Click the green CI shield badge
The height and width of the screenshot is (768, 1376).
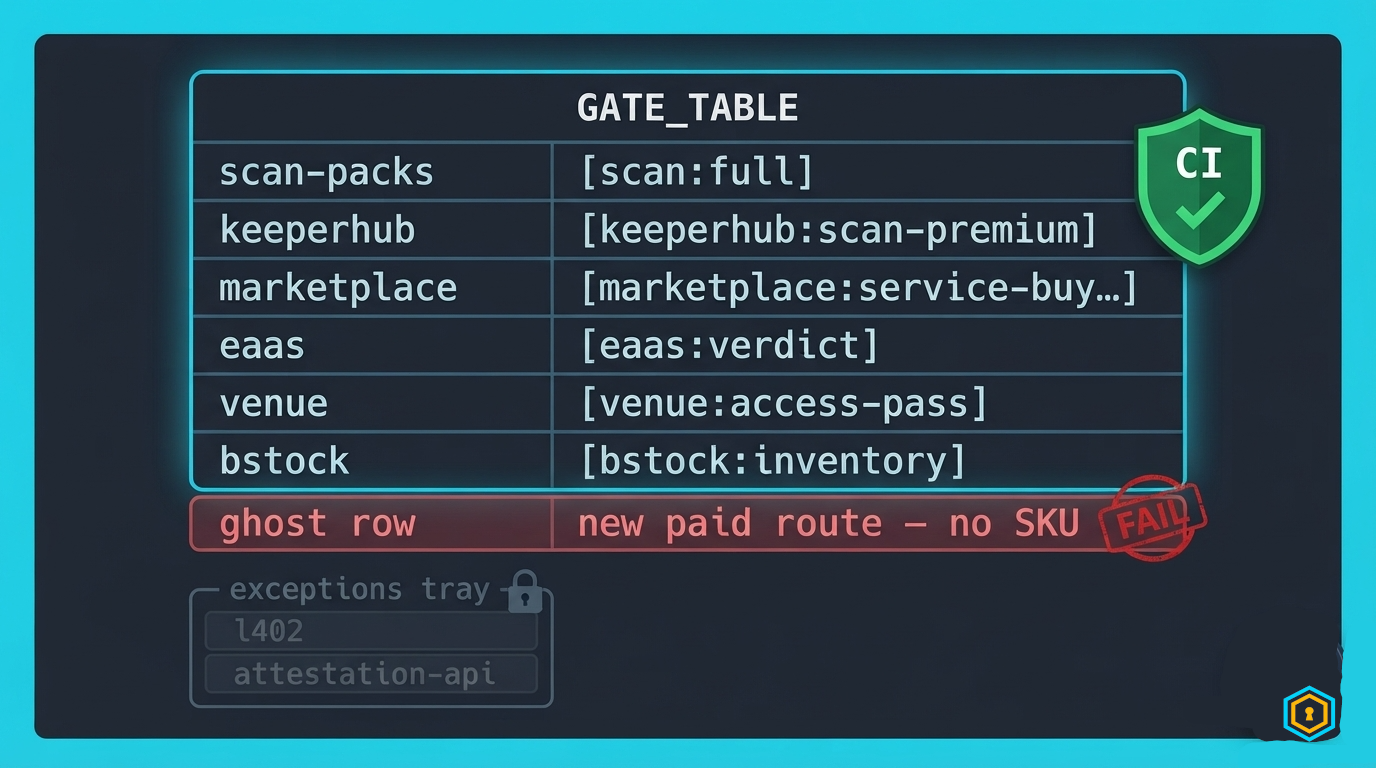[x=1199, y=186]
